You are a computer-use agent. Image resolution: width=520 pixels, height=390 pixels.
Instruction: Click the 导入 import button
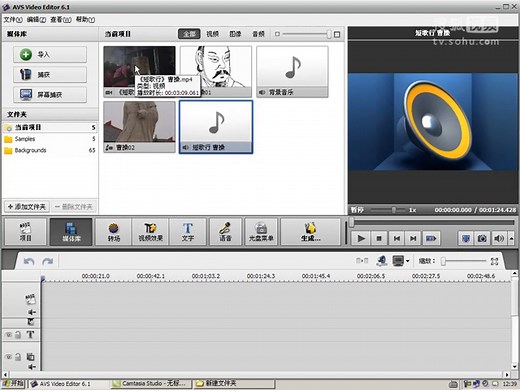50,54
